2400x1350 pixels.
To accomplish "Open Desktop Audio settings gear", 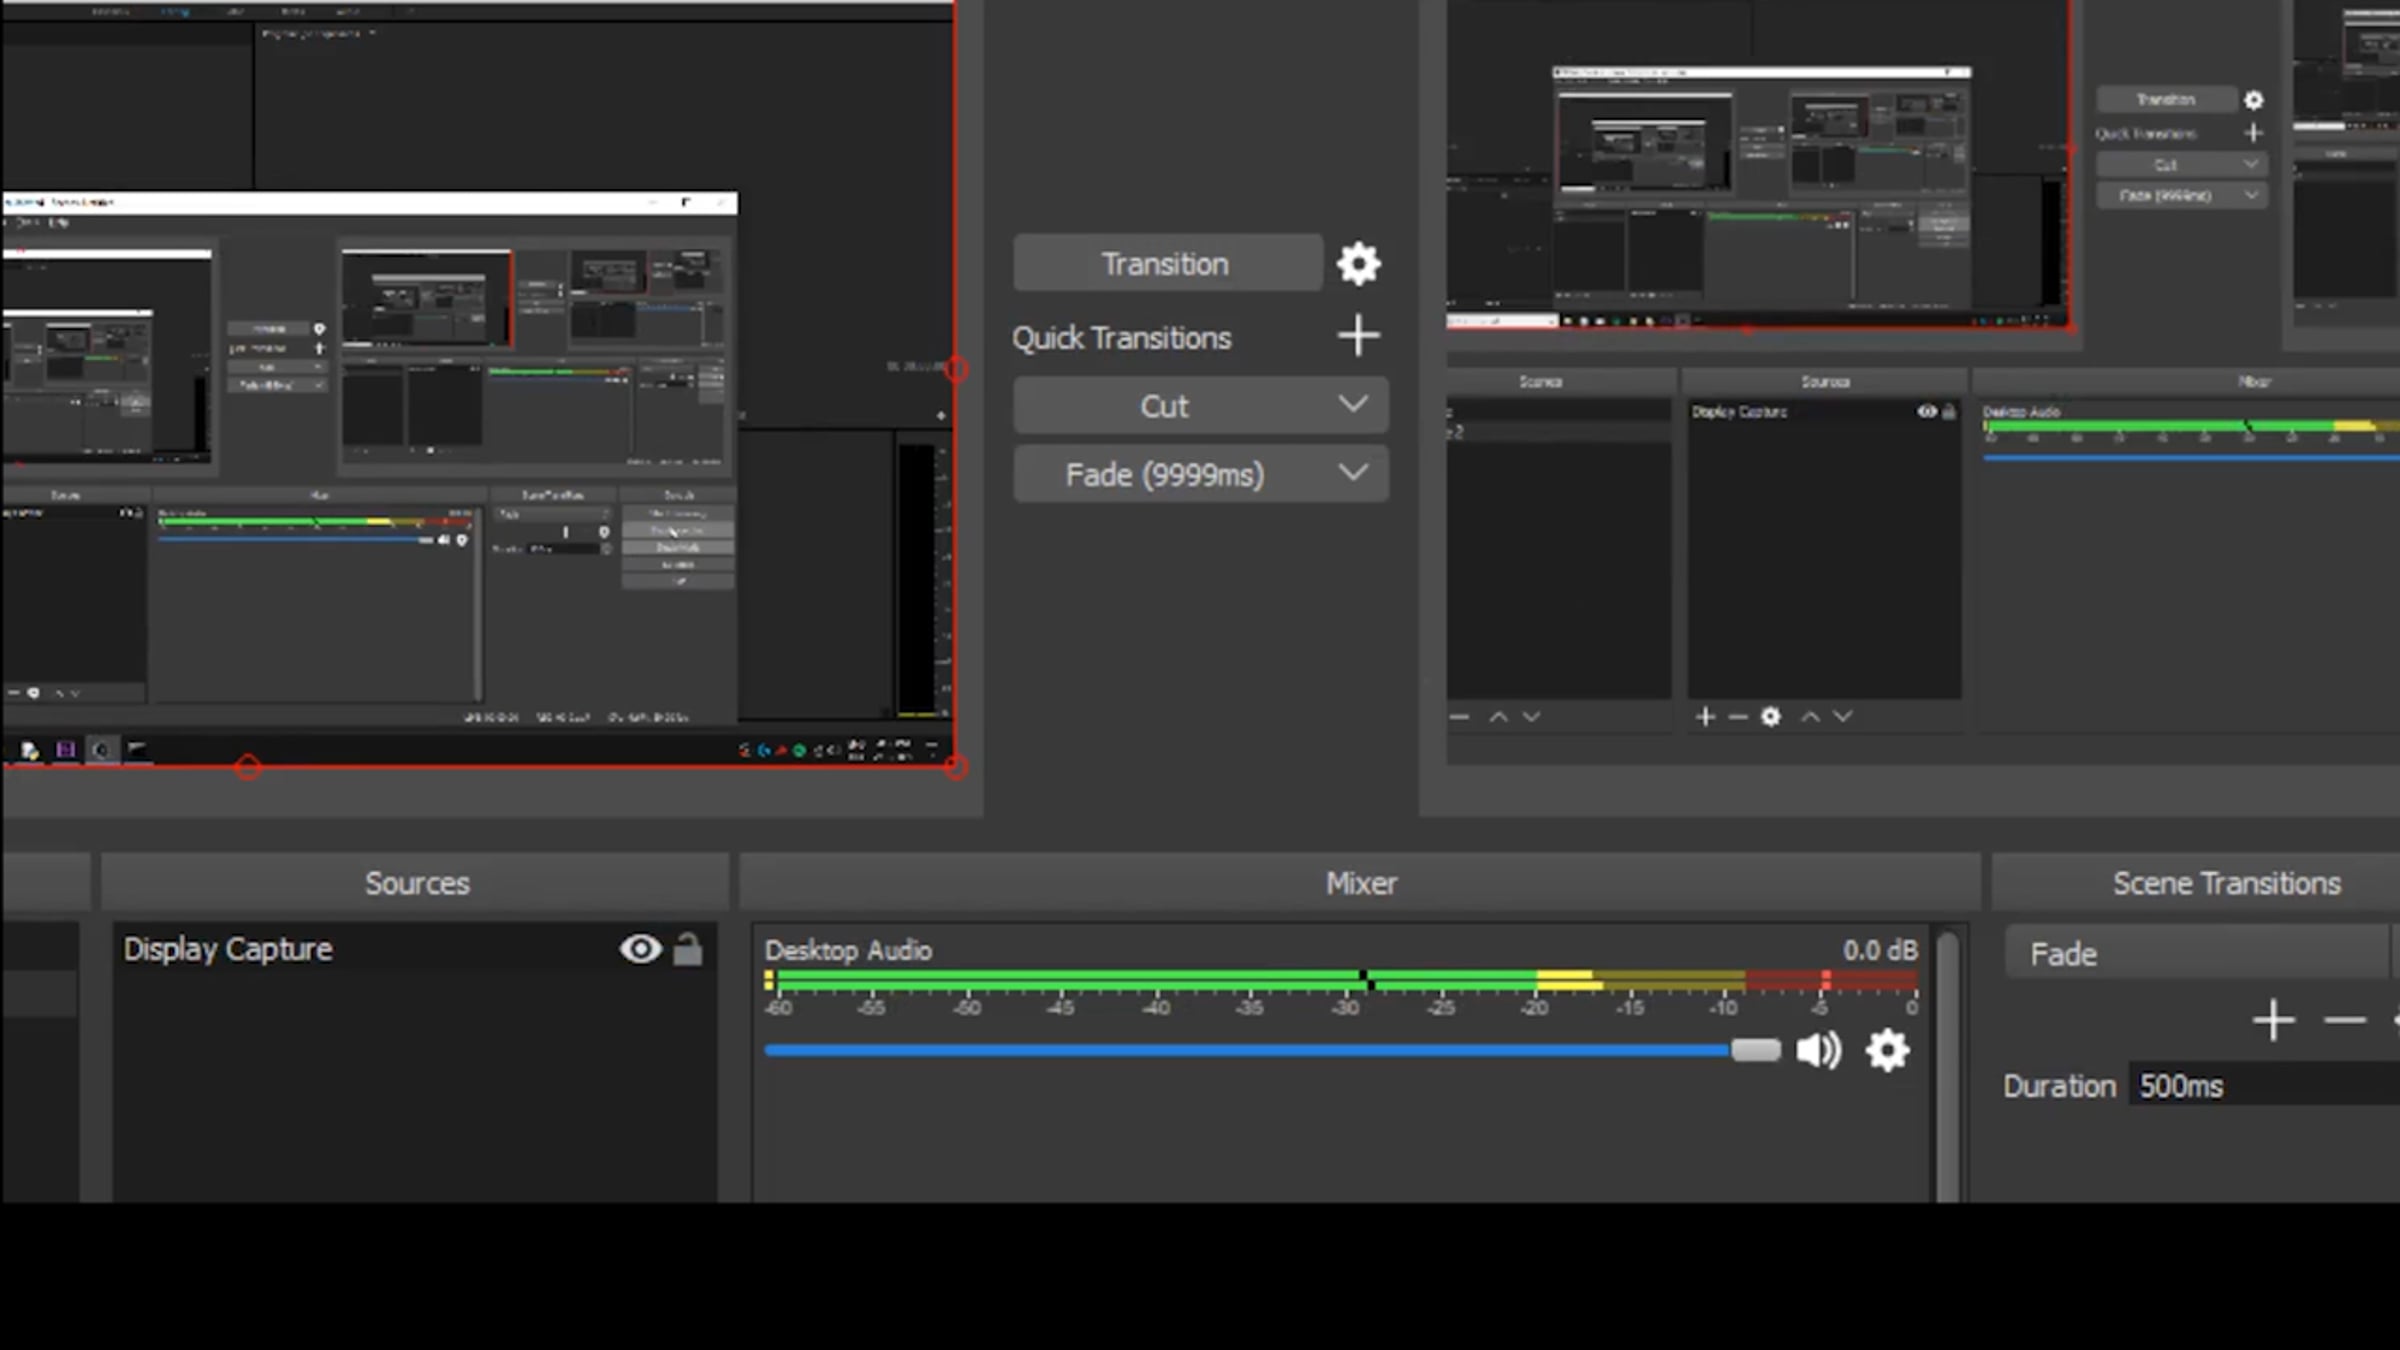I will pos(1887,1050).
